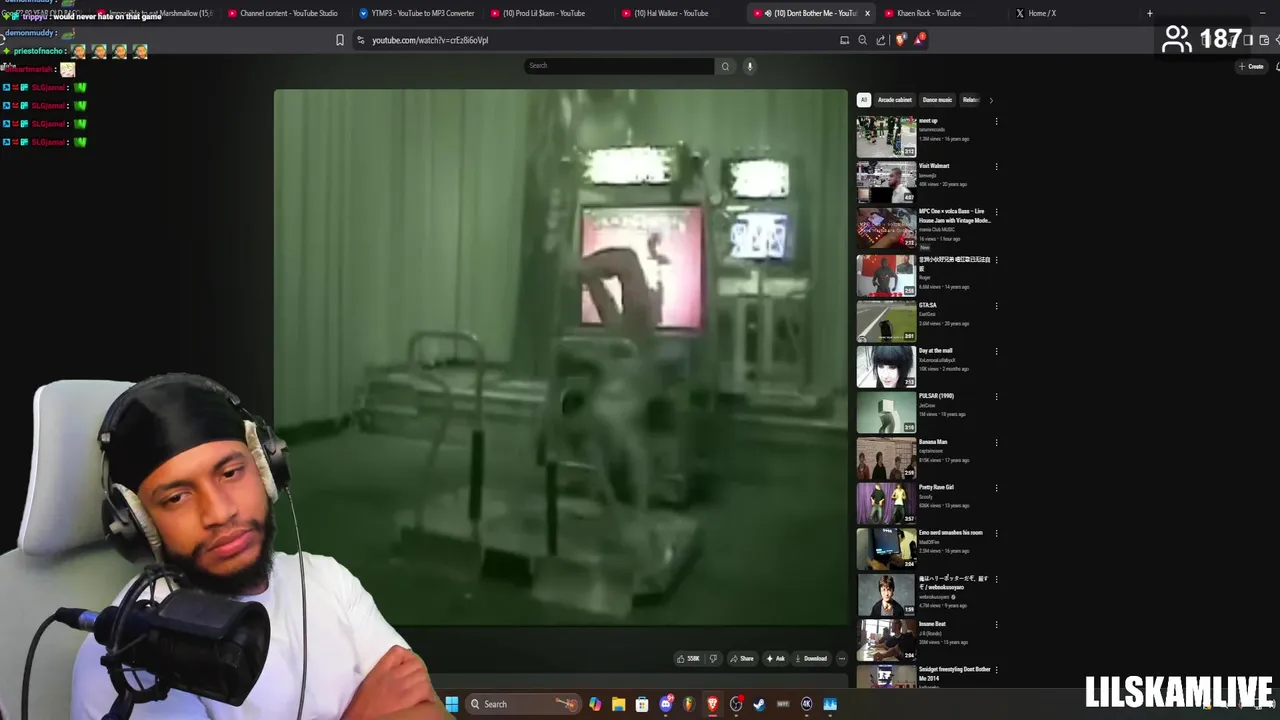1280x720 pixels.
Task: Click the playing YouTube video frame
Action: pyautogui.click(x=561, y=358)
